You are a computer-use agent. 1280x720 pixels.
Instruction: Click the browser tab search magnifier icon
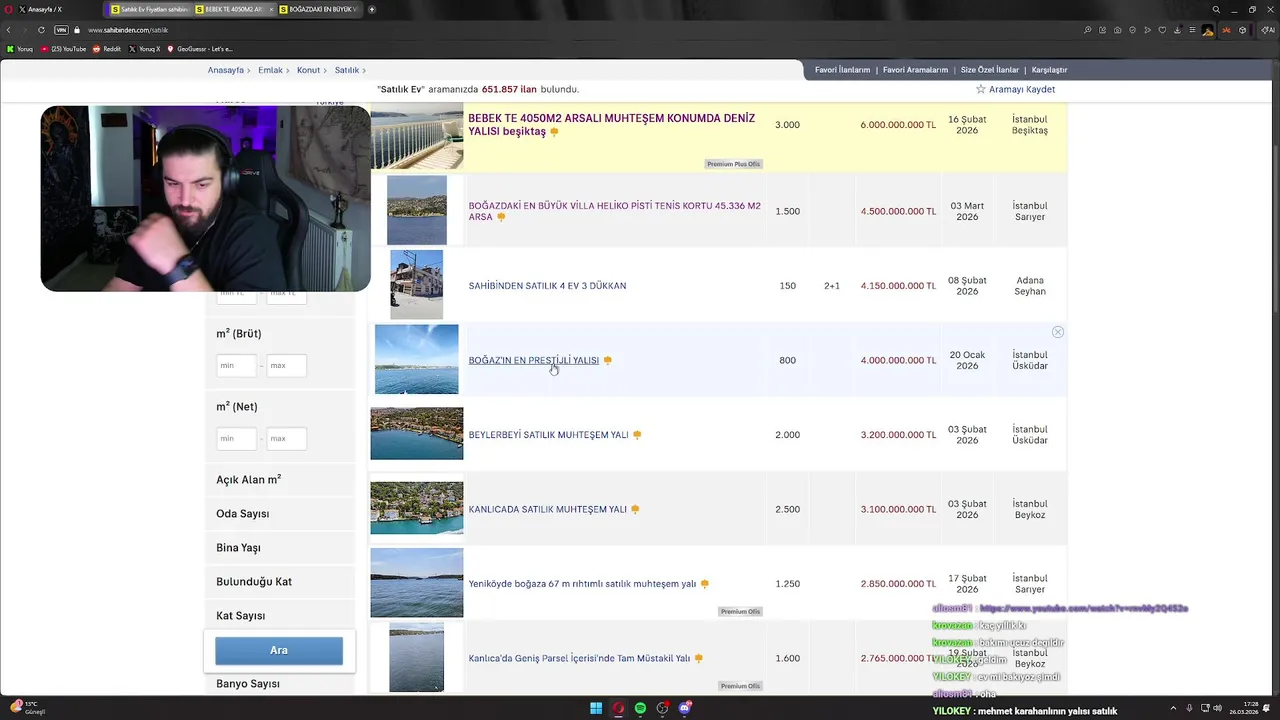[1216, 9]
